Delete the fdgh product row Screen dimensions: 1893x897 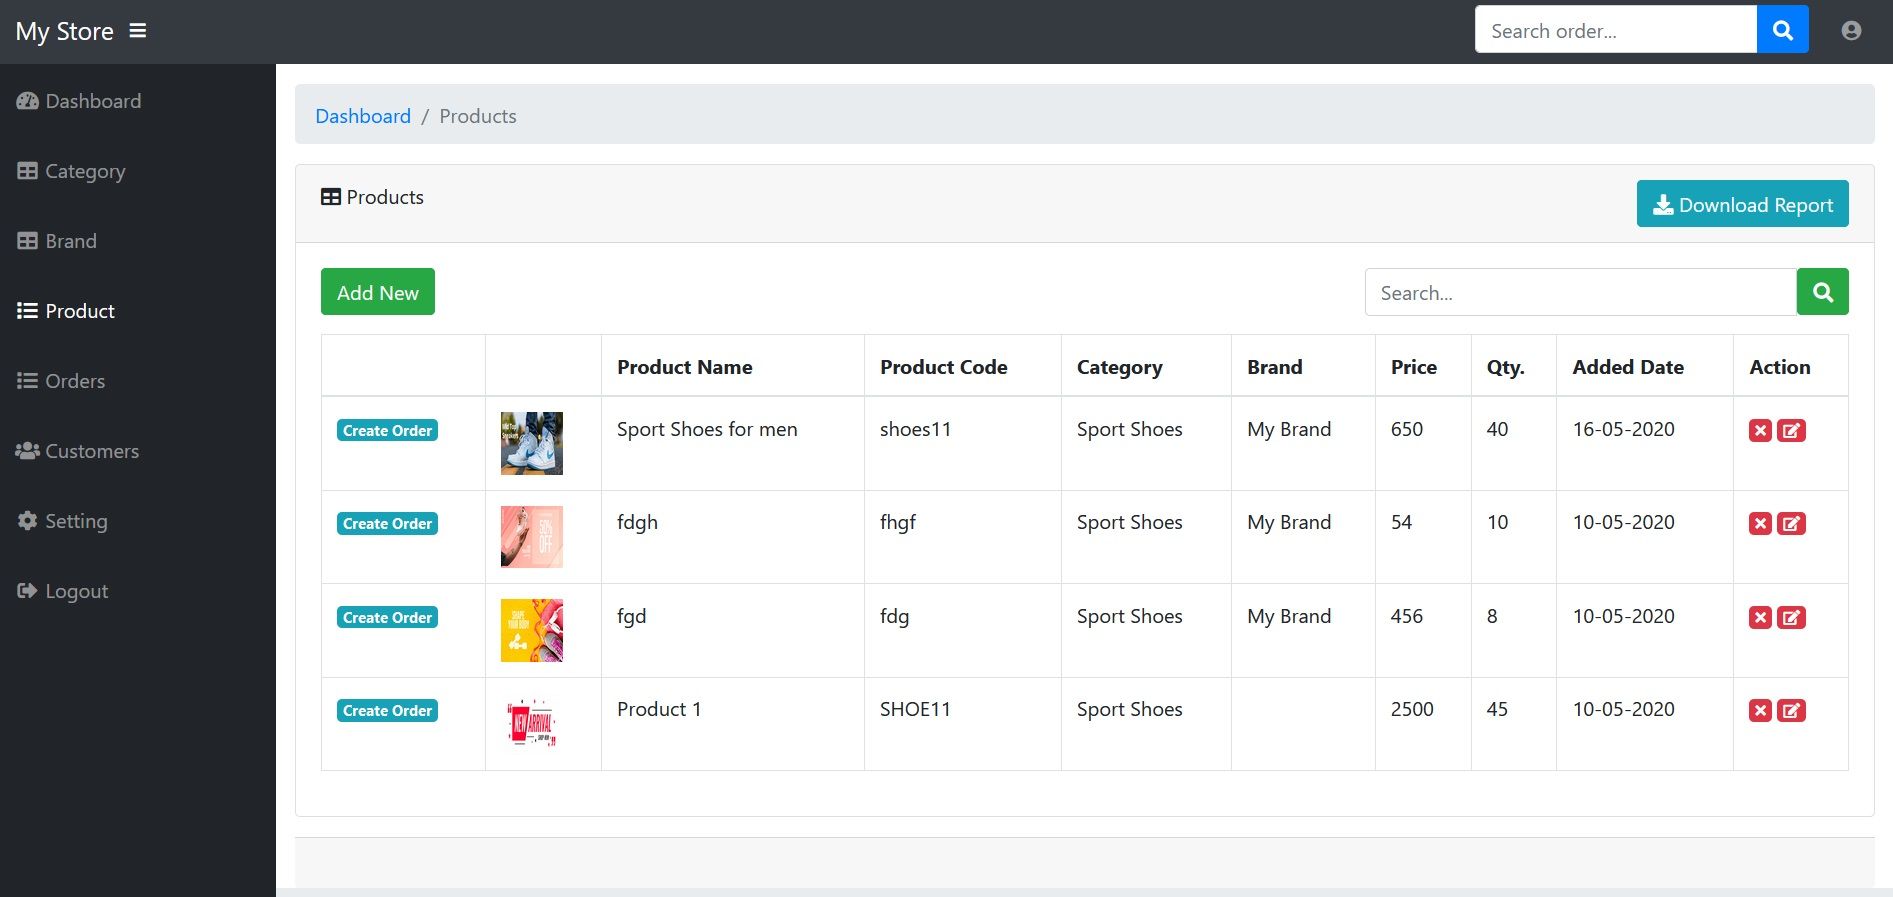[x=1760, y=524]
